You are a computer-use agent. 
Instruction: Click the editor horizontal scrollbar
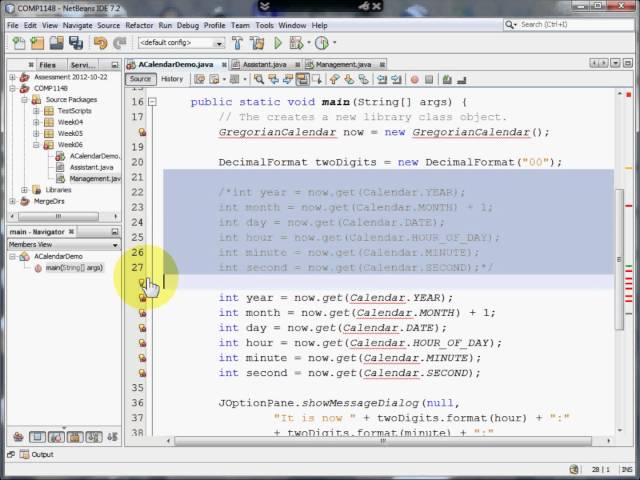pyautogui.click(x=383, y=441)
